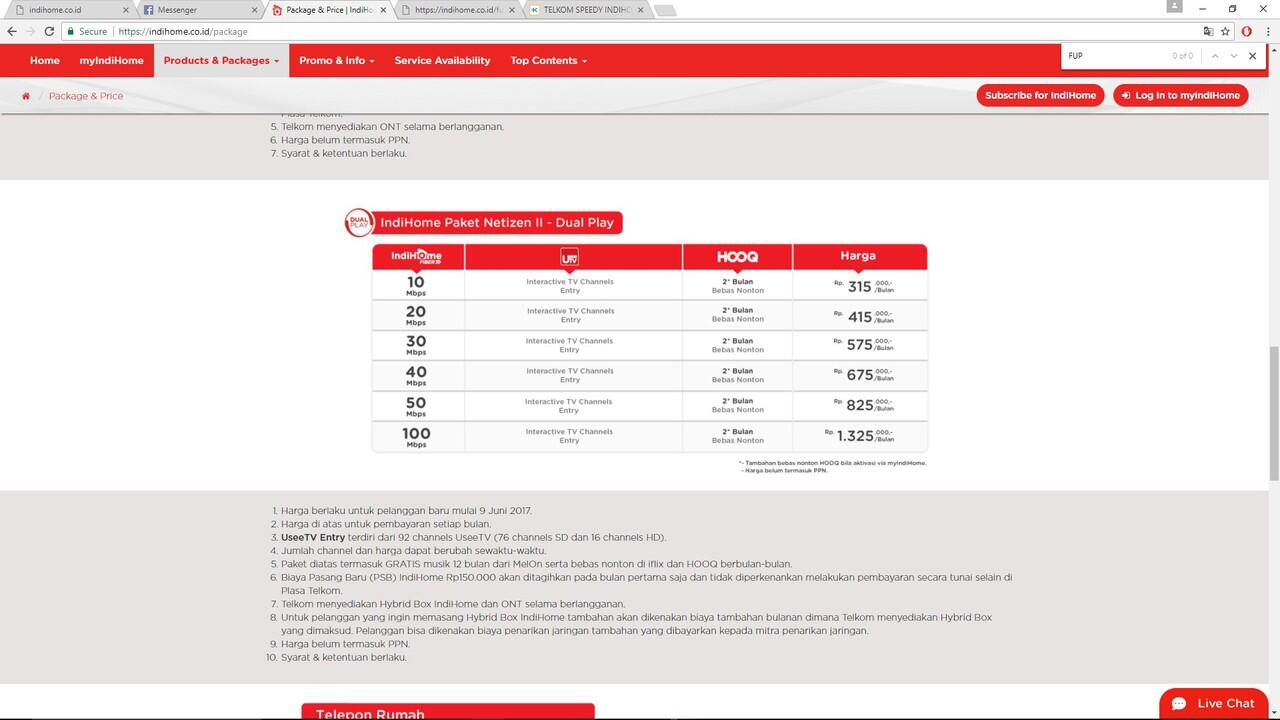
Task: Click the Chrome profile avatar icon
Action: point(1176,7)
